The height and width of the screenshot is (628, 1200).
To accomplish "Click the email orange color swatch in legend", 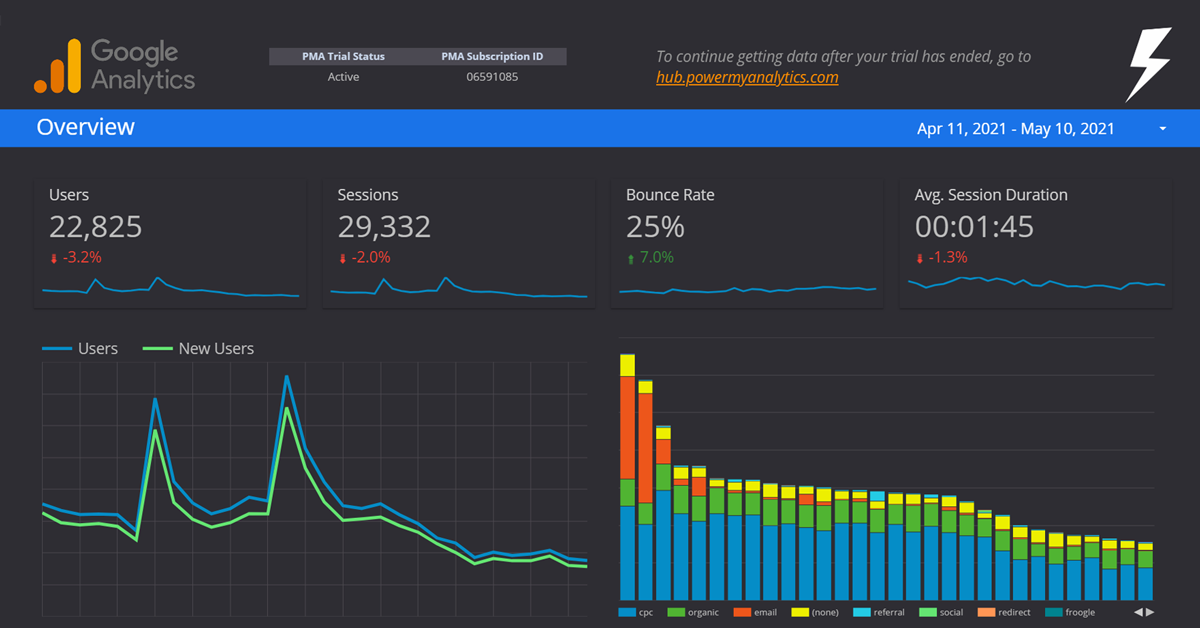I will [742, 612].
